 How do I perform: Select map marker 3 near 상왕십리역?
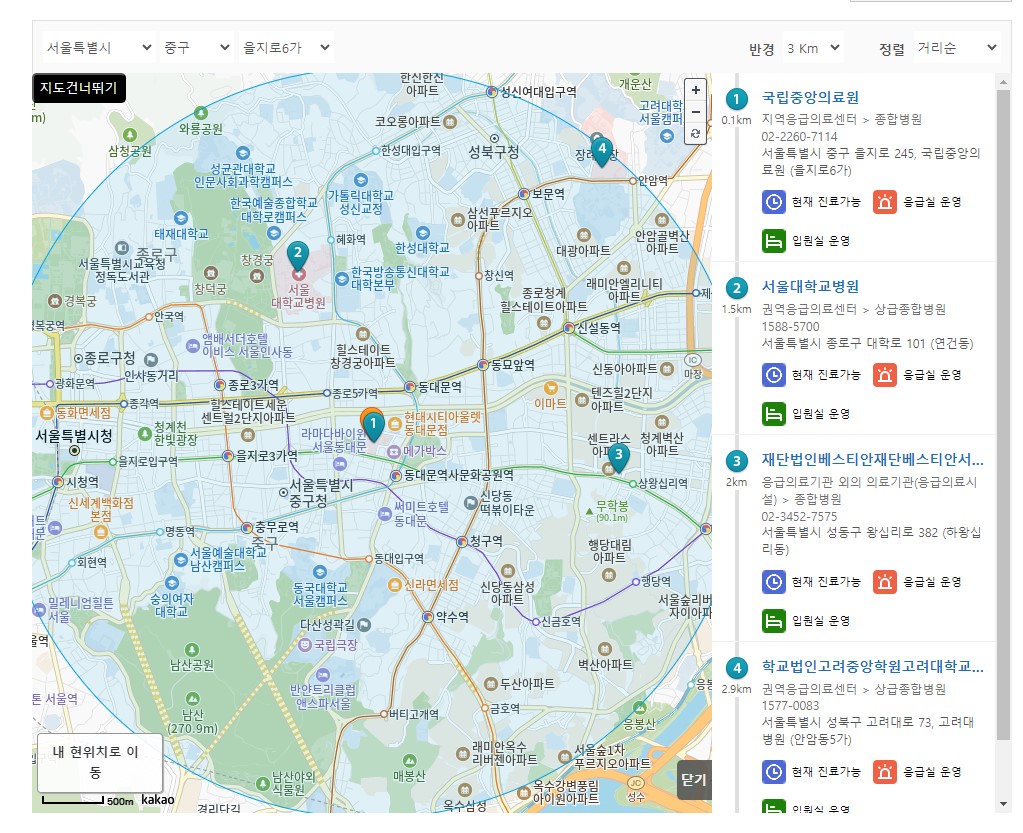click(x=618, y=458)
